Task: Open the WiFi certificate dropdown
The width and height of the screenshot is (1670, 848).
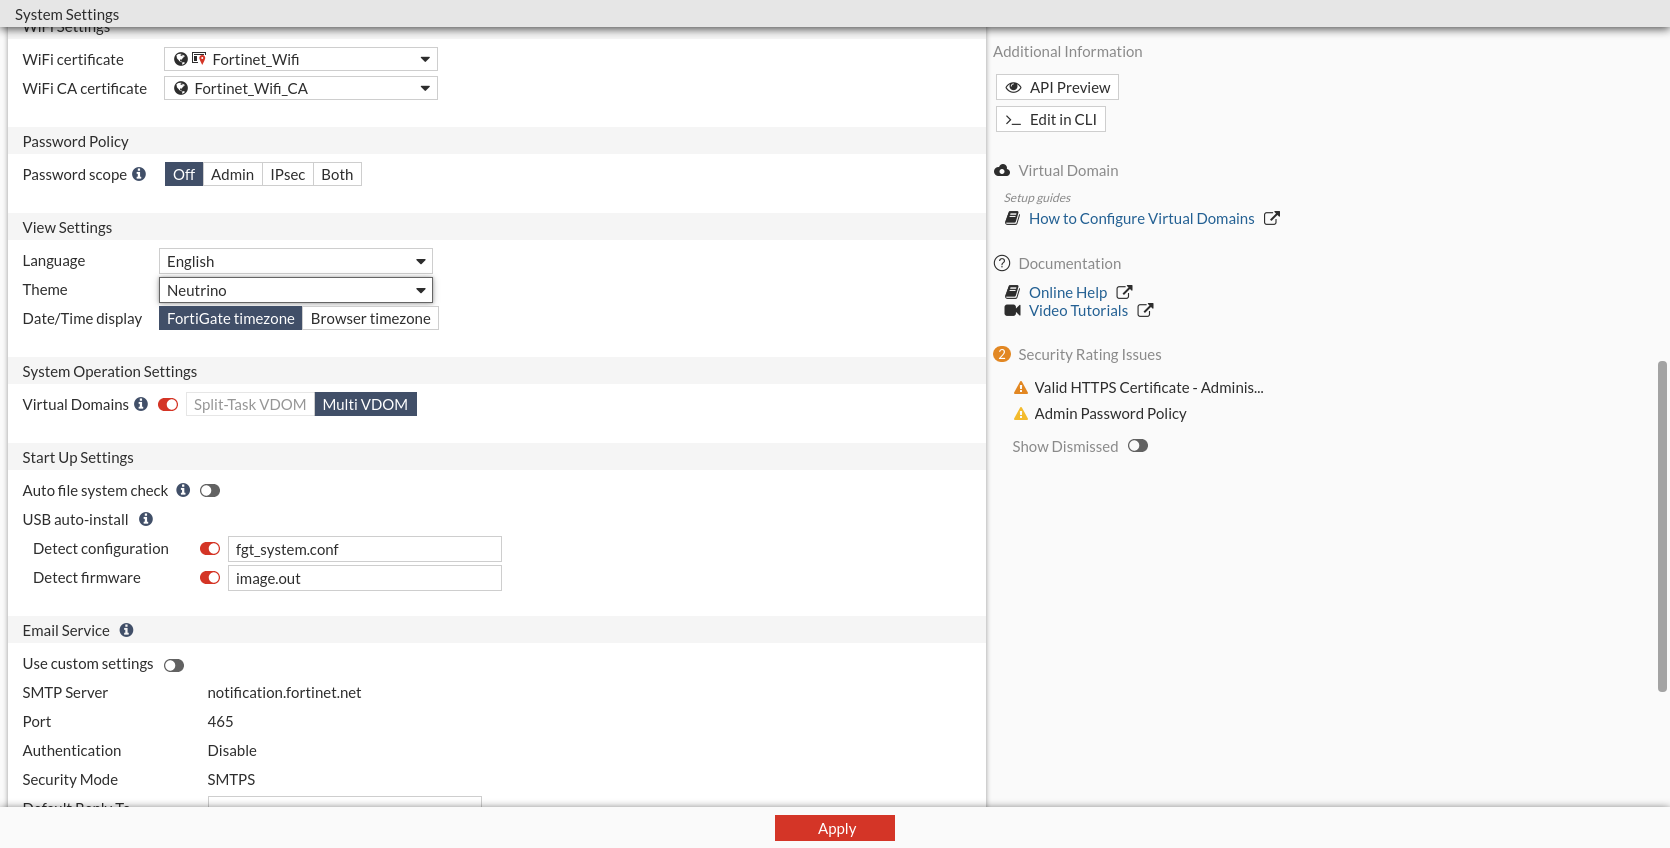Action: click(x=301, y=59)
